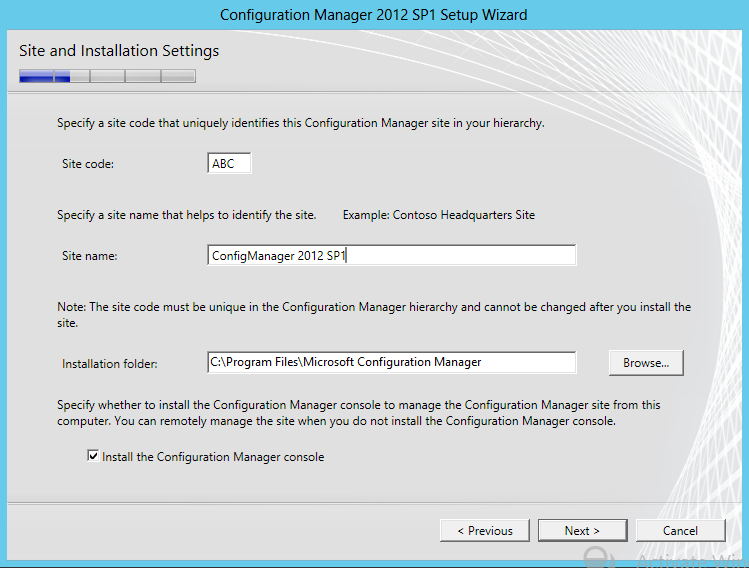The image size is (749, 568).
Task: Cancel the setup wizard
Action: pos(680,530)
